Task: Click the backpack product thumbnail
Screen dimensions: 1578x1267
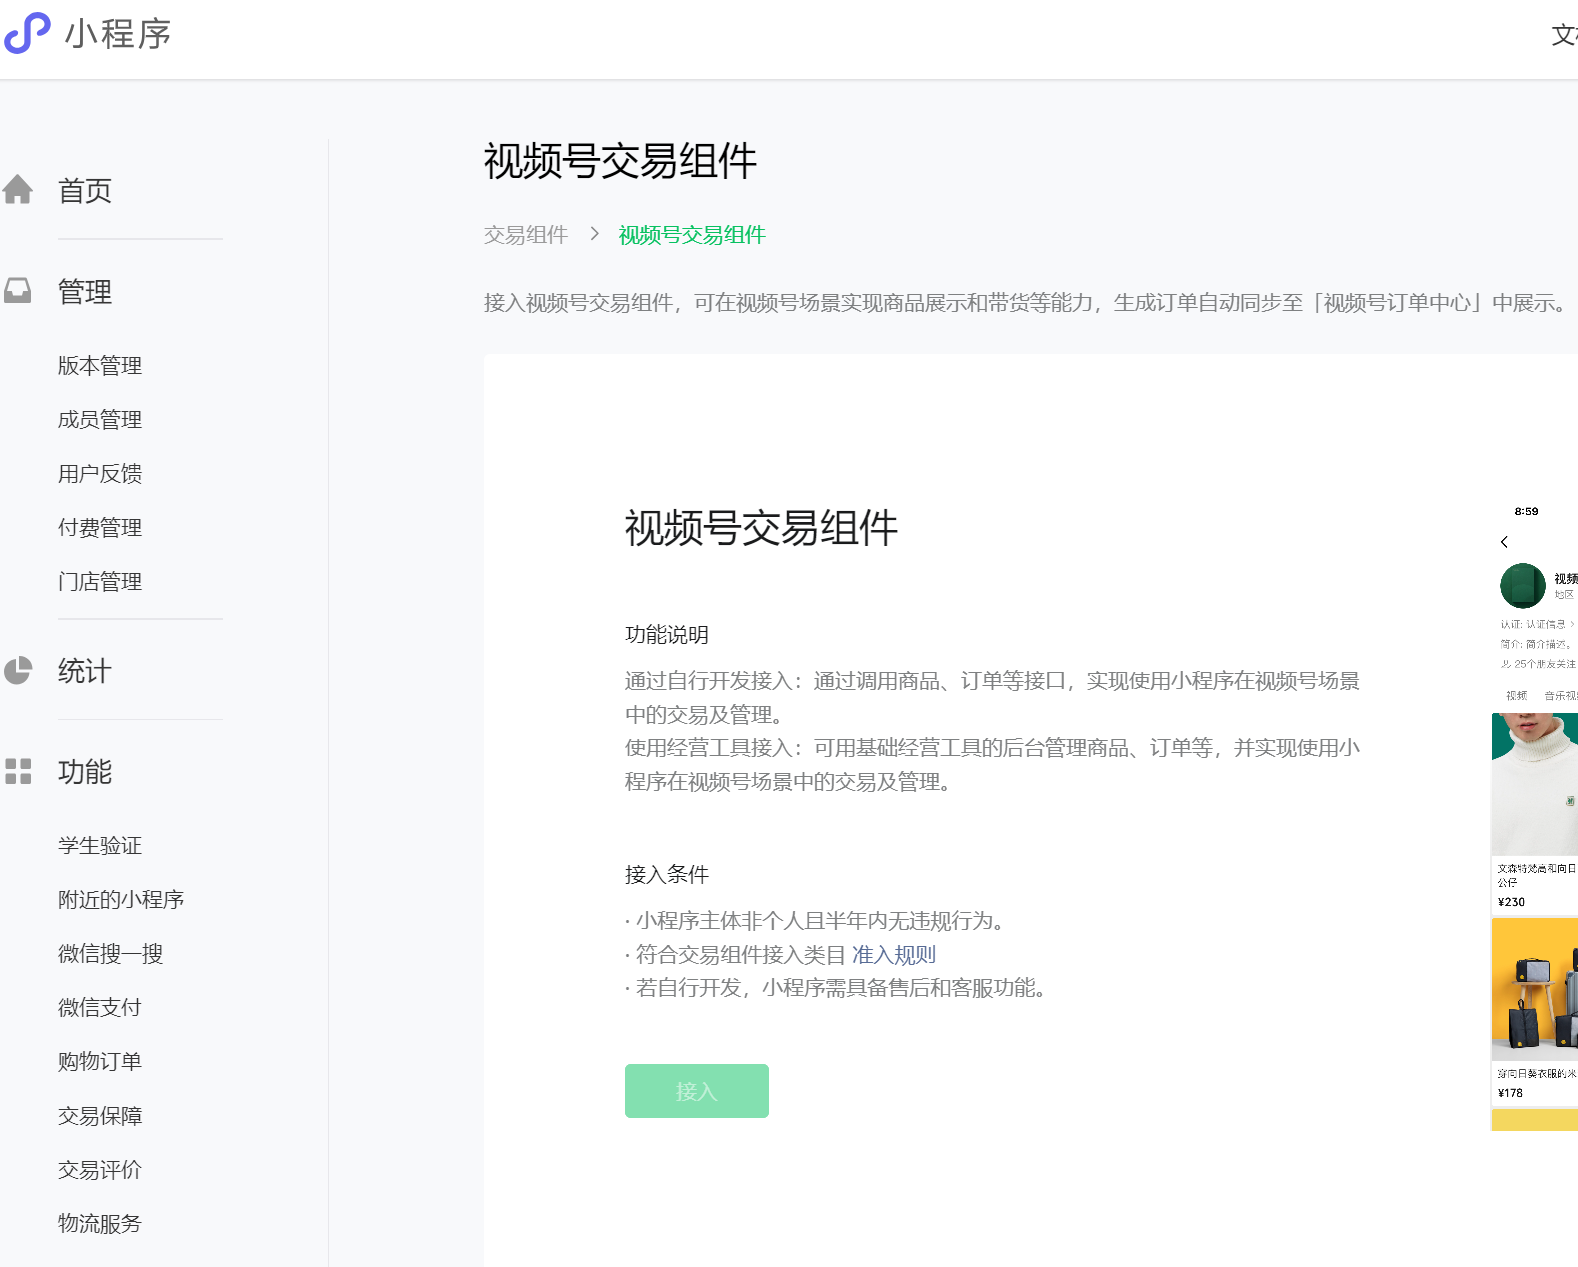Action: (1535, 989)
